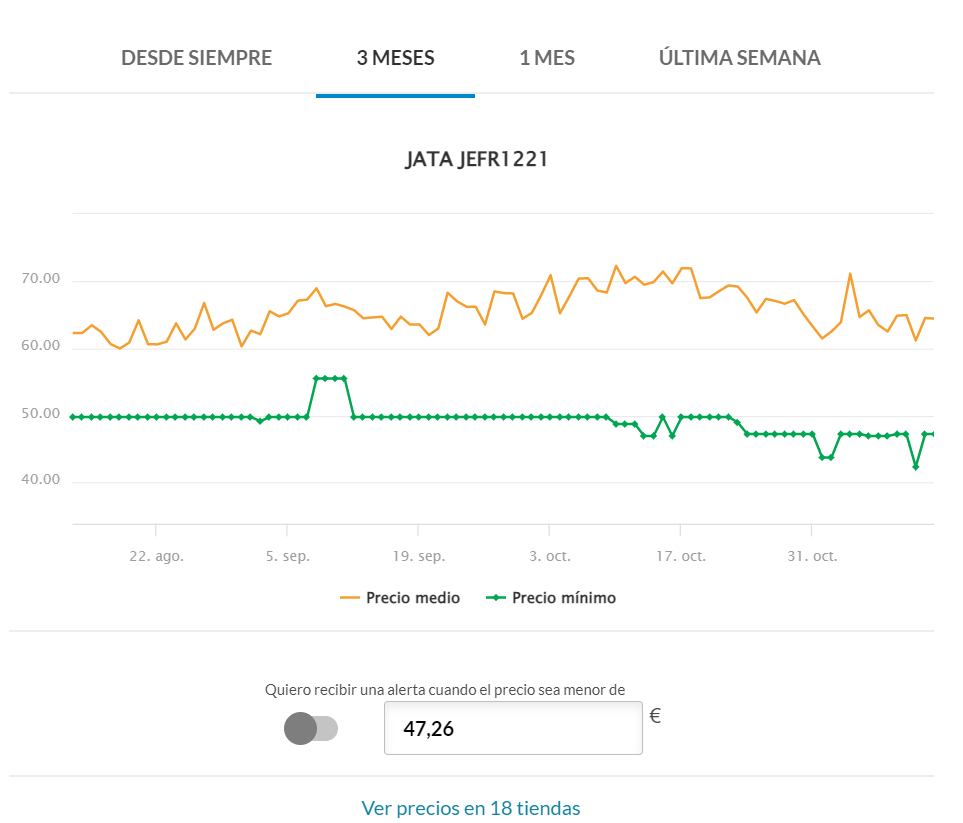The height and width of the screenshot is (823, 963).
Task: Click the highest orange peak after 31. oct.
Action: (x=850, y=274)
